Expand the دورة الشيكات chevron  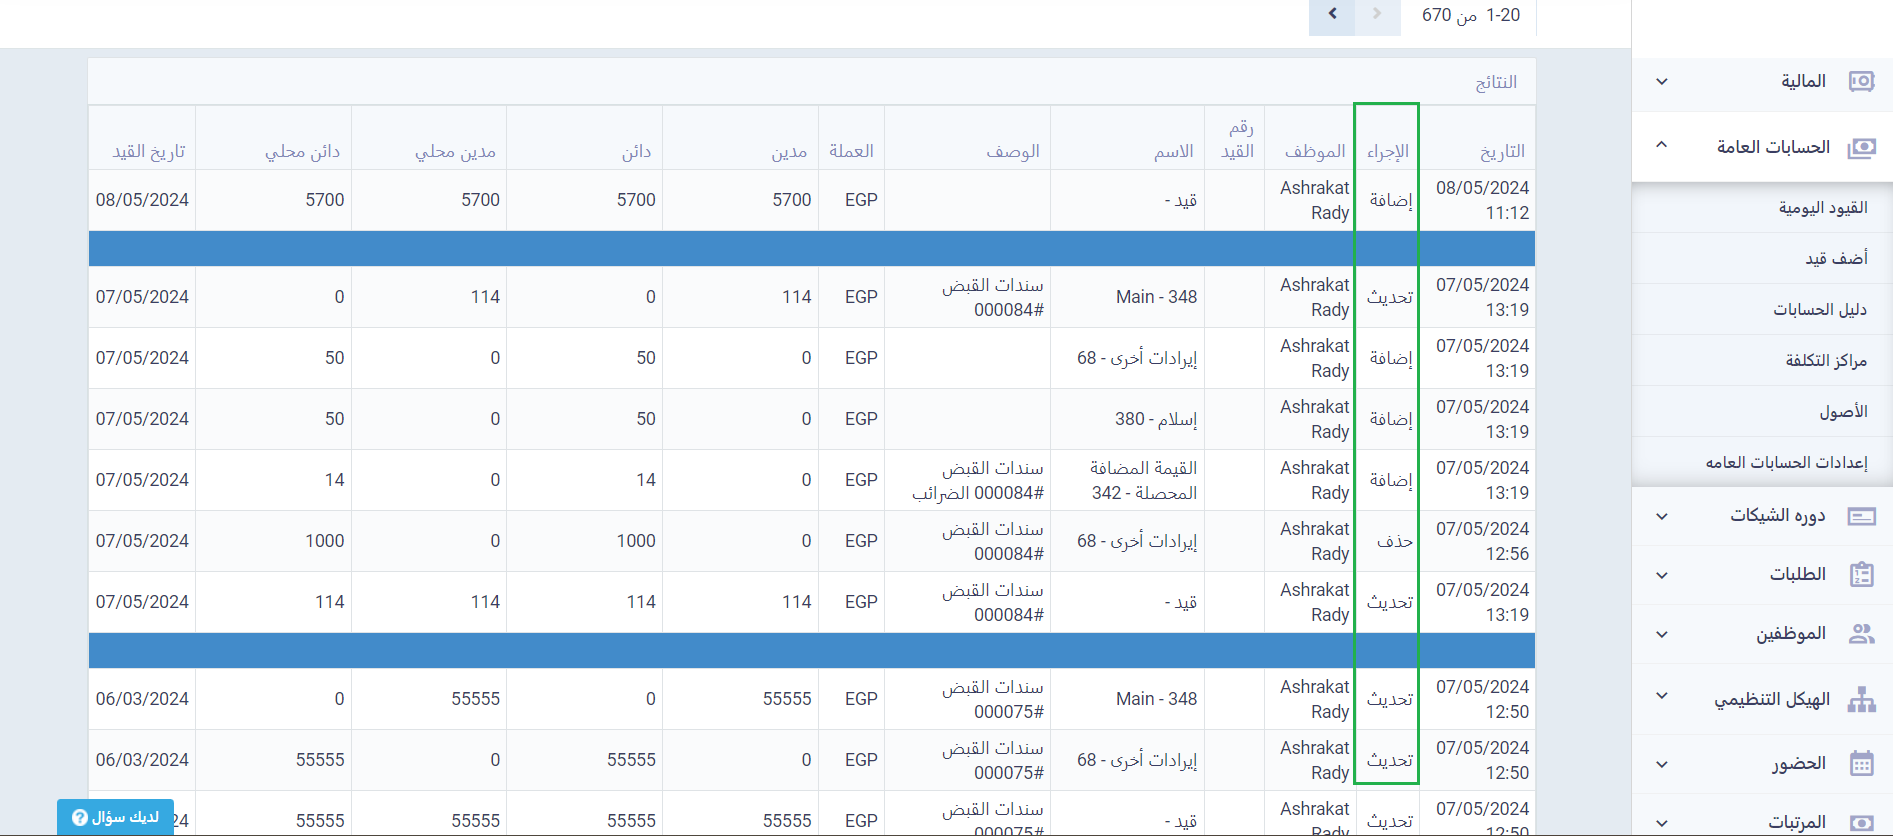(1662, 517)
